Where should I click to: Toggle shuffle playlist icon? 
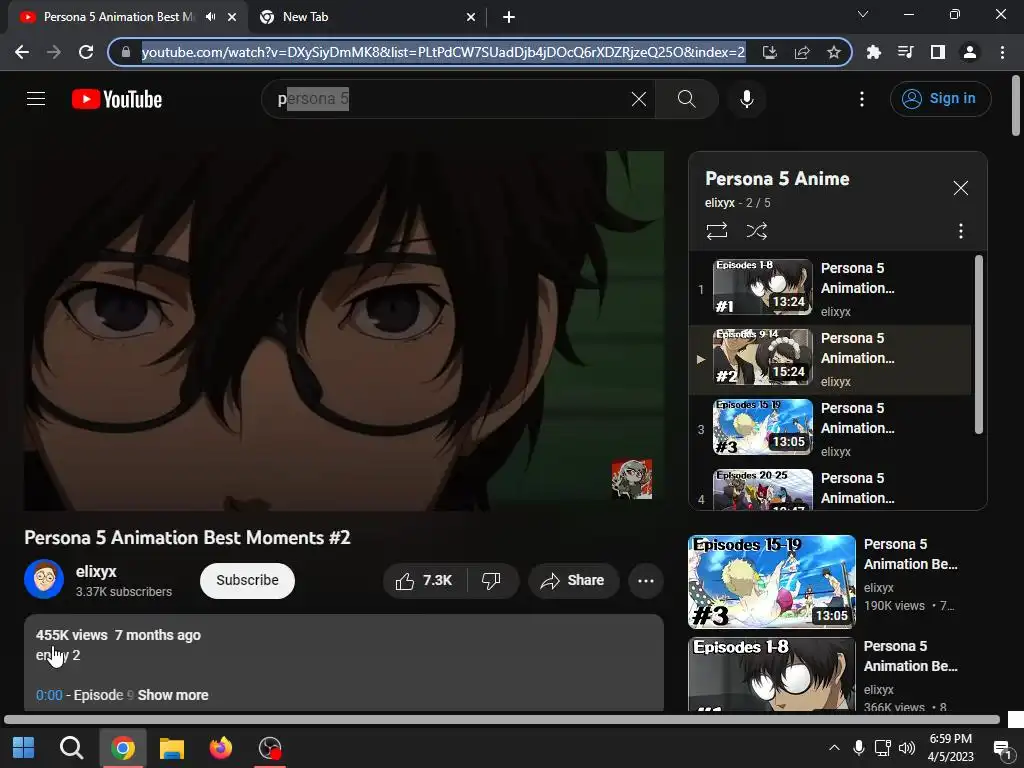756,231
